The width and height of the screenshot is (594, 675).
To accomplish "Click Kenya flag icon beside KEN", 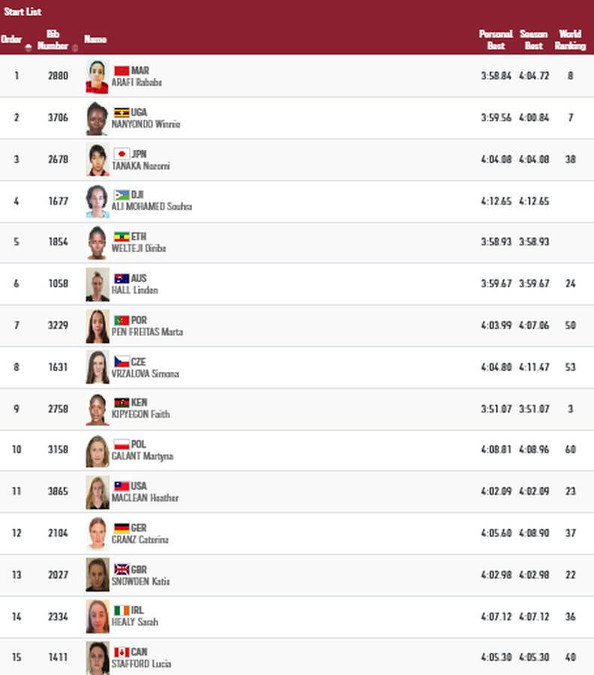I will pos(121,403).
